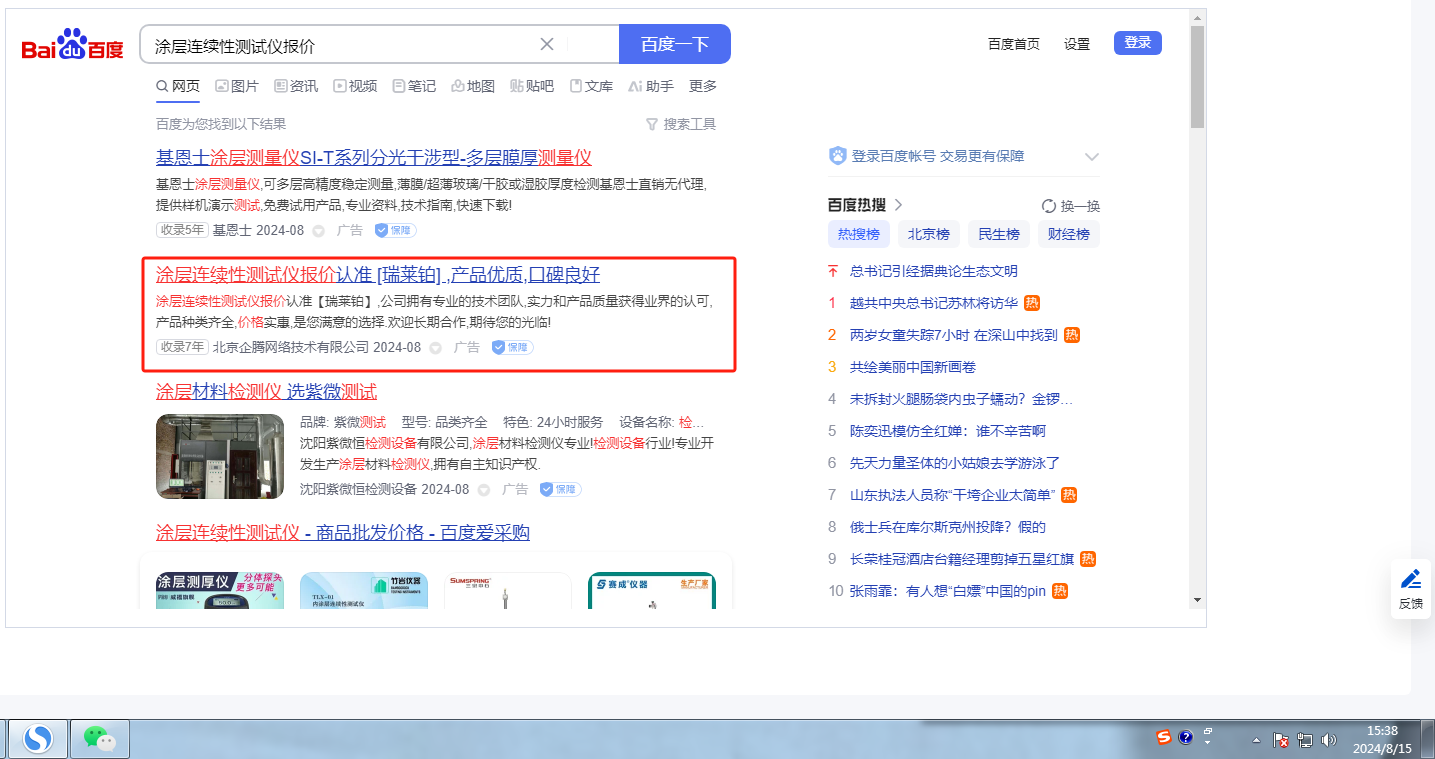Open hot topic 陈奕迅模仿全红婵
The height and width of the screenshot is (759, 1435).
point(948,431)
